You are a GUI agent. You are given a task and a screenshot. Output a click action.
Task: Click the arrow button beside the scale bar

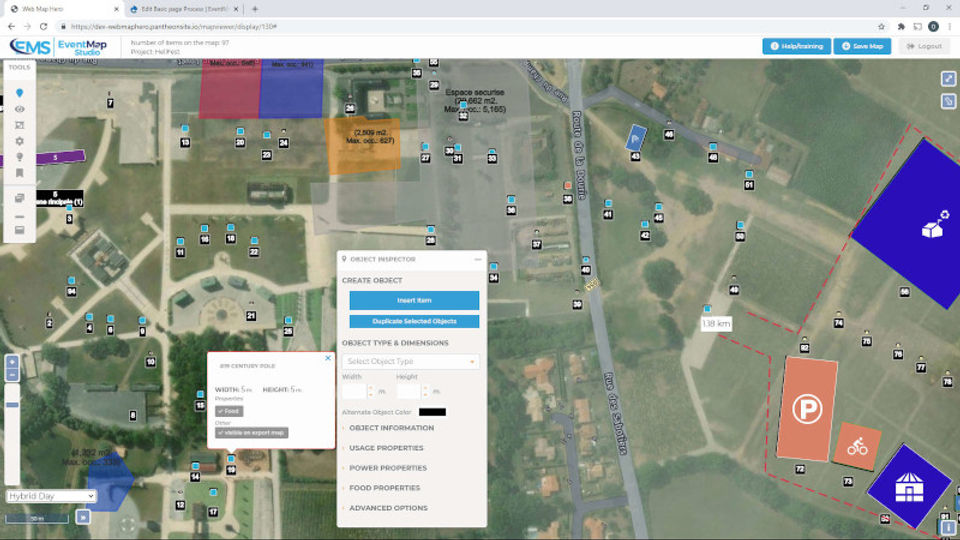(x=83, y=517)
